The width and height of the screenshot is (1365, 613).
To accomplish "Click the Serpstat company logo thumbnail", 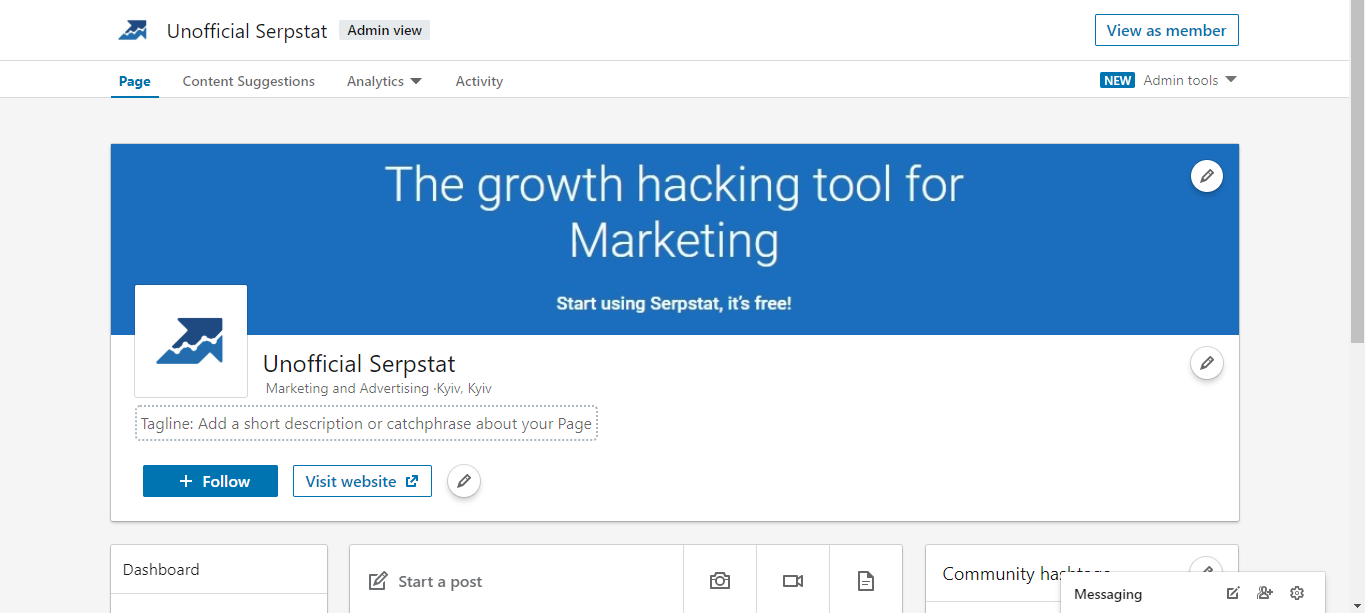I will (x=191, y=341).
